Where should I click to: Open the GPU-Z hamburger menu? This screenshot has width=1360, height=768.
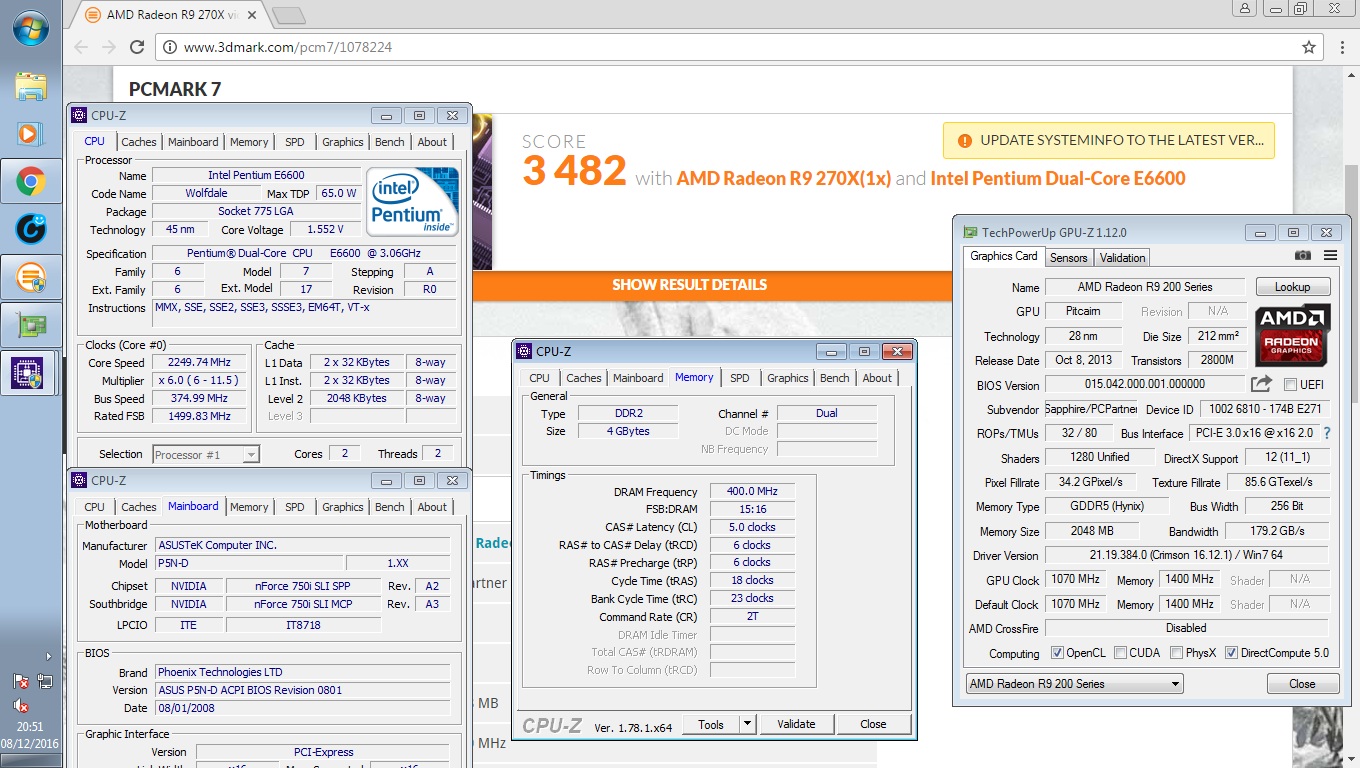[x=1330, y=256]
